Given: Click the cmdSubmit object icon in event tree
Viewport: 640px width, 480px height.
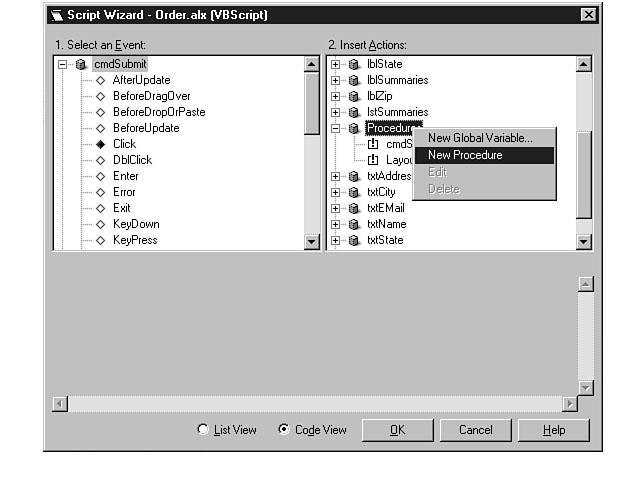Looking at the screenshot, I should coord(80,64).
